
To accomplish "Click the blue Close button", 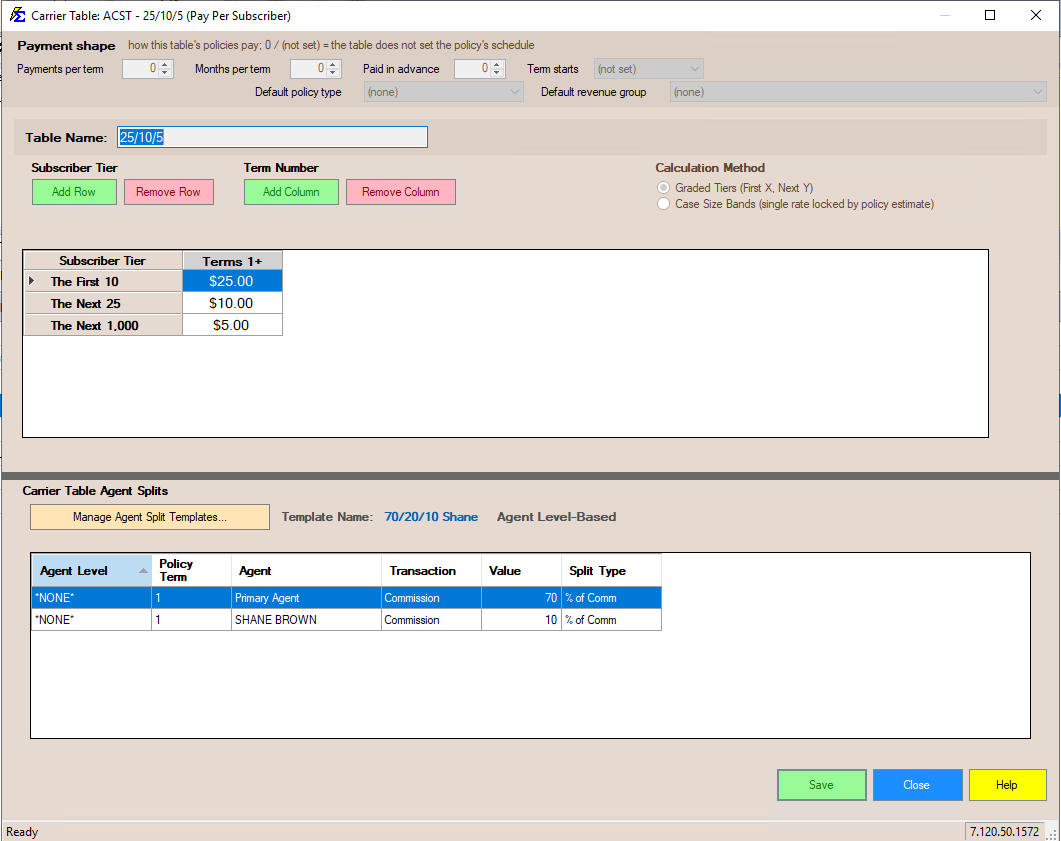I will pos(917,785).
